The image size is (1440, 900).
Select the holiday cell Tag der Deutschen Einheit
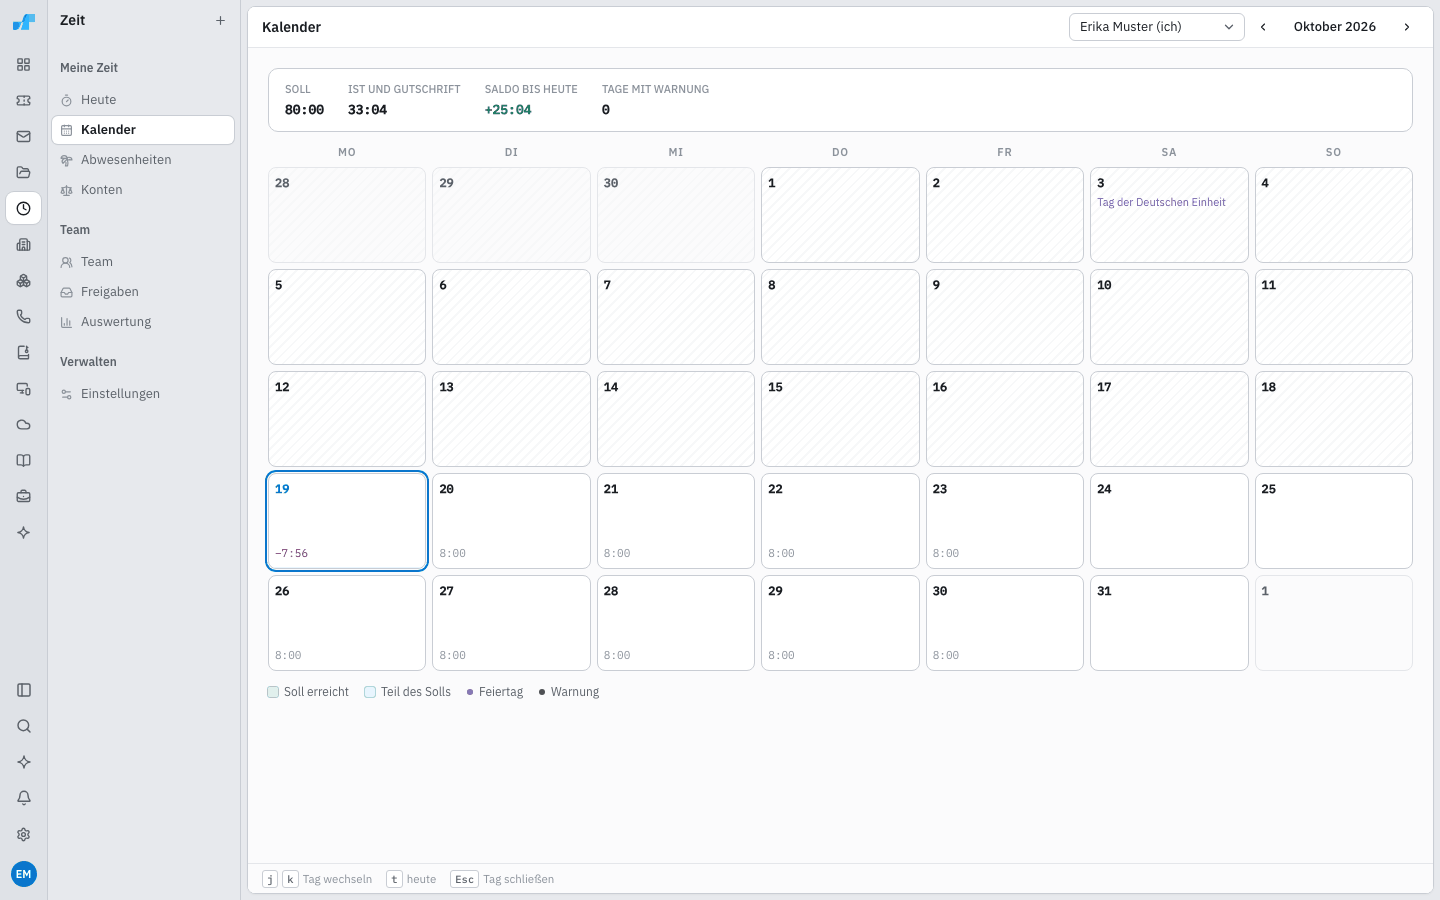(x=1169, y=215)
